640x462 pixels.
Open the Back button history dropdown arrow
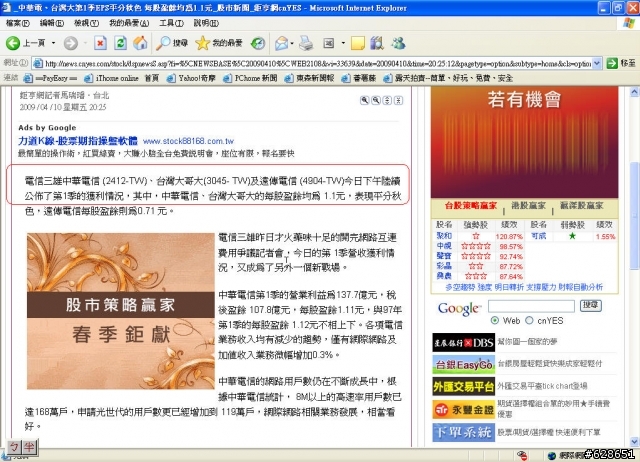click(x=53, y=43)
